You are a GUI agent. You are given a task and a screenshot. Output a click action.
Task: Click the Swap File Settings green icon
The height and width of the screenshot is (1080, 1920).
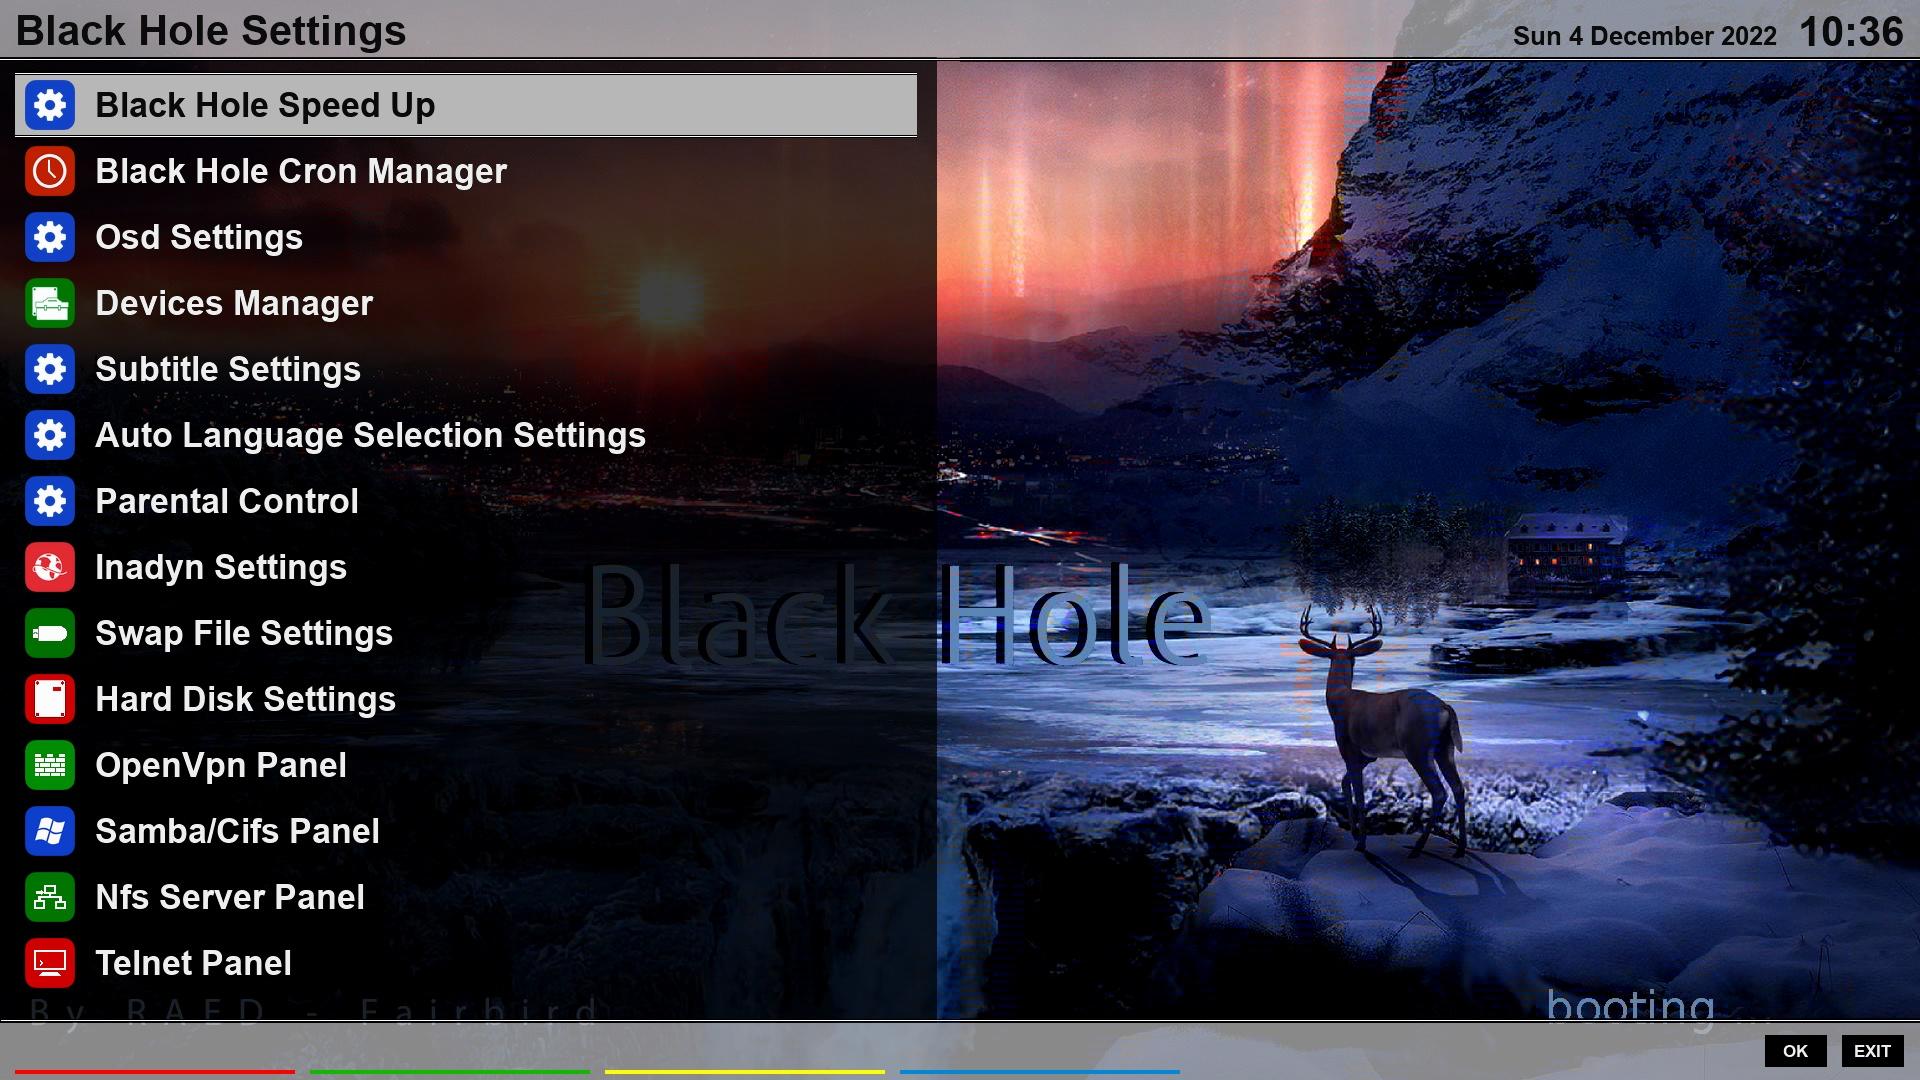pyautogui.click(x=50, y=633)
